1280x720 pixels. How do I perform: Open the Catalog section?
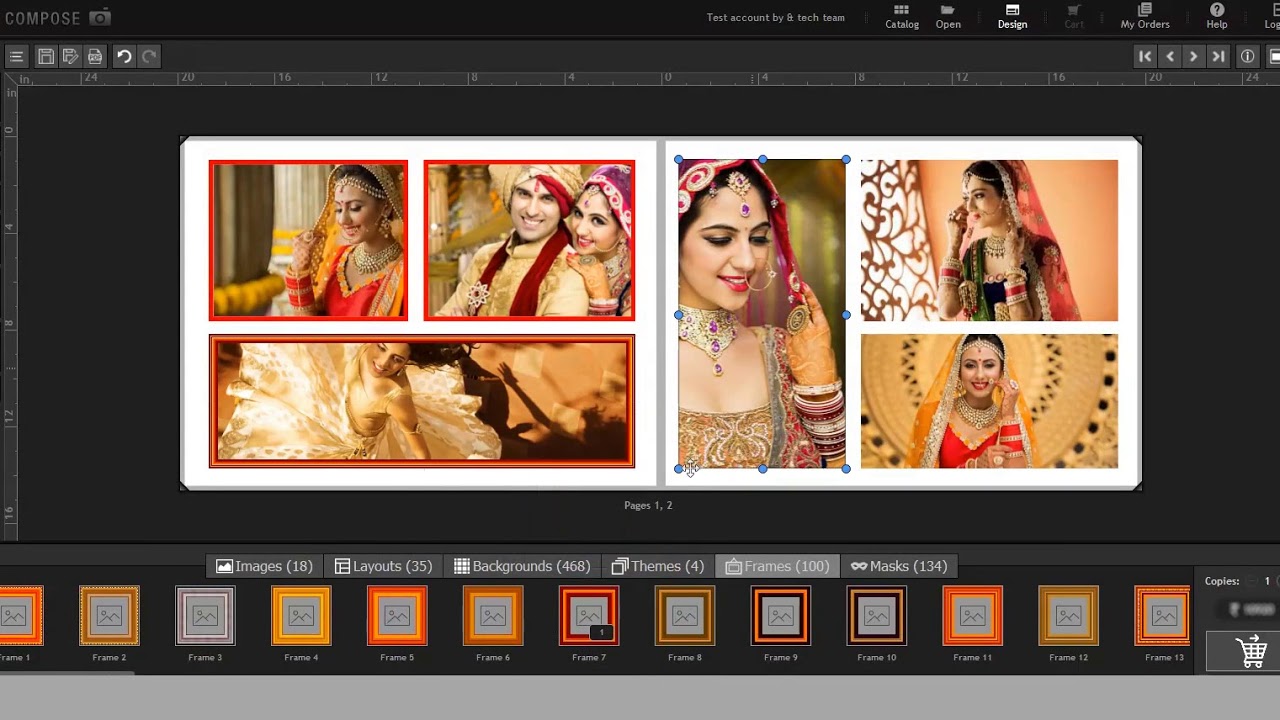click(902, 17)
